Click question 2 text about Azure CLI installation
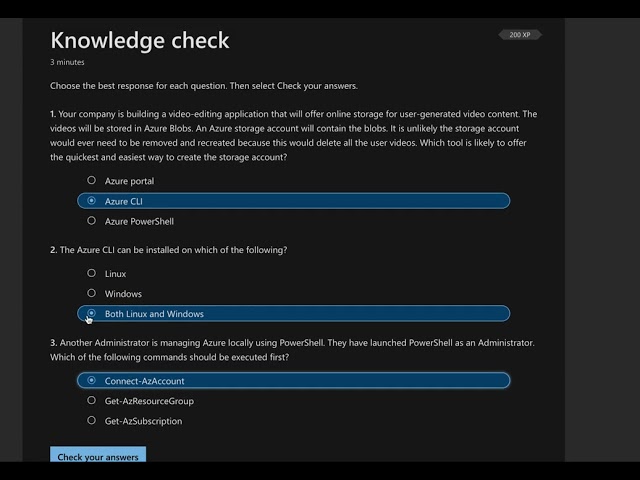 pos(169,250)
